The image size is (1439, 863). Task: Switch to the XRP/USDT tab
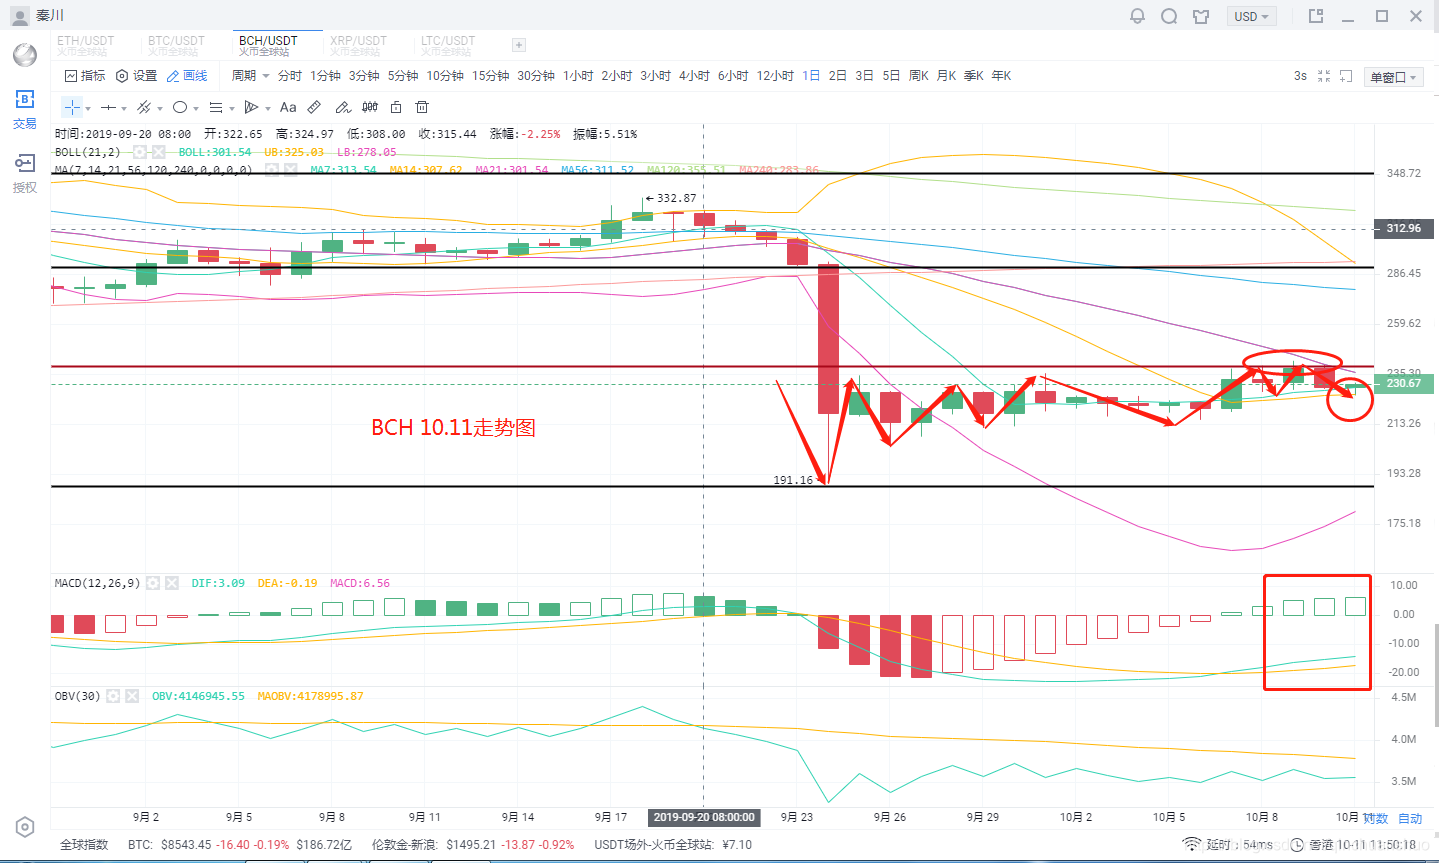click(358, 45)
